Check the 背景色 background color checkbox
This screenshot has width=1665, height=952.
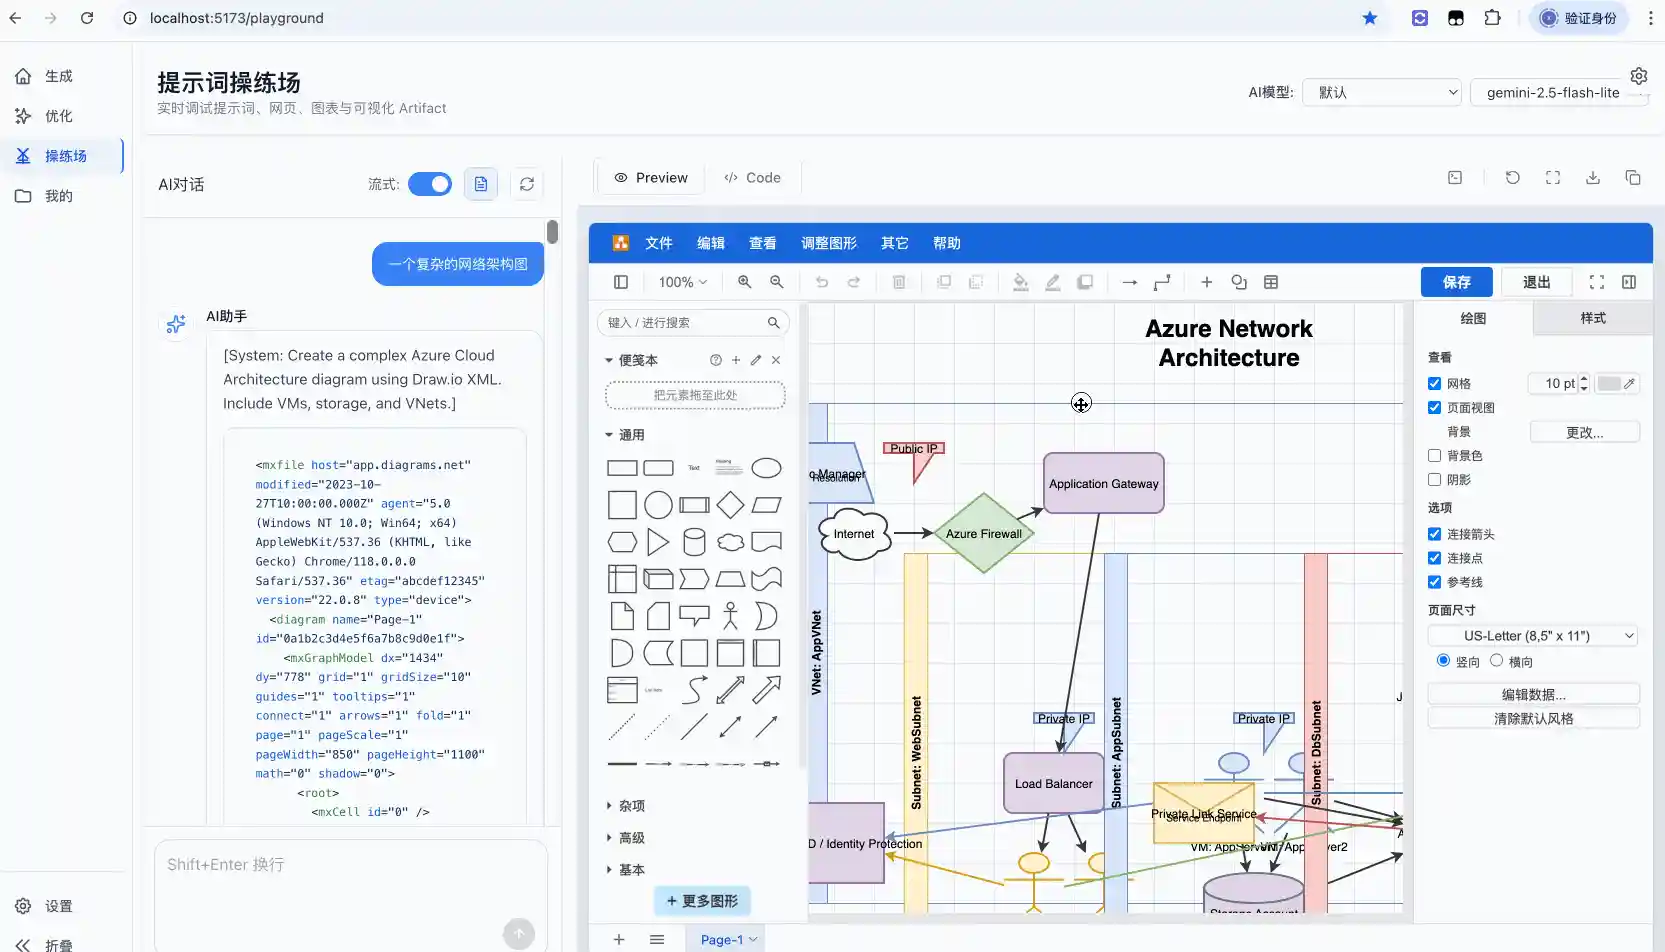click(1435, 456)
